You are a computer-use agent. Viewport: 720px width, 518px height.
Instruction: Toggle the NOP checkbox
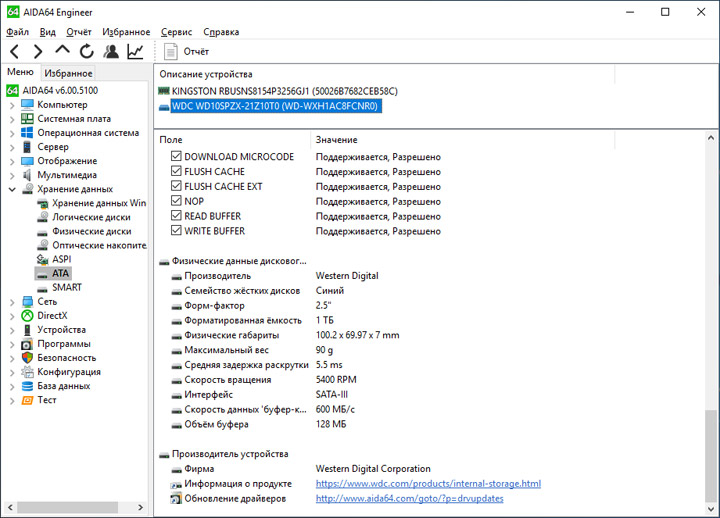(176, 201)
